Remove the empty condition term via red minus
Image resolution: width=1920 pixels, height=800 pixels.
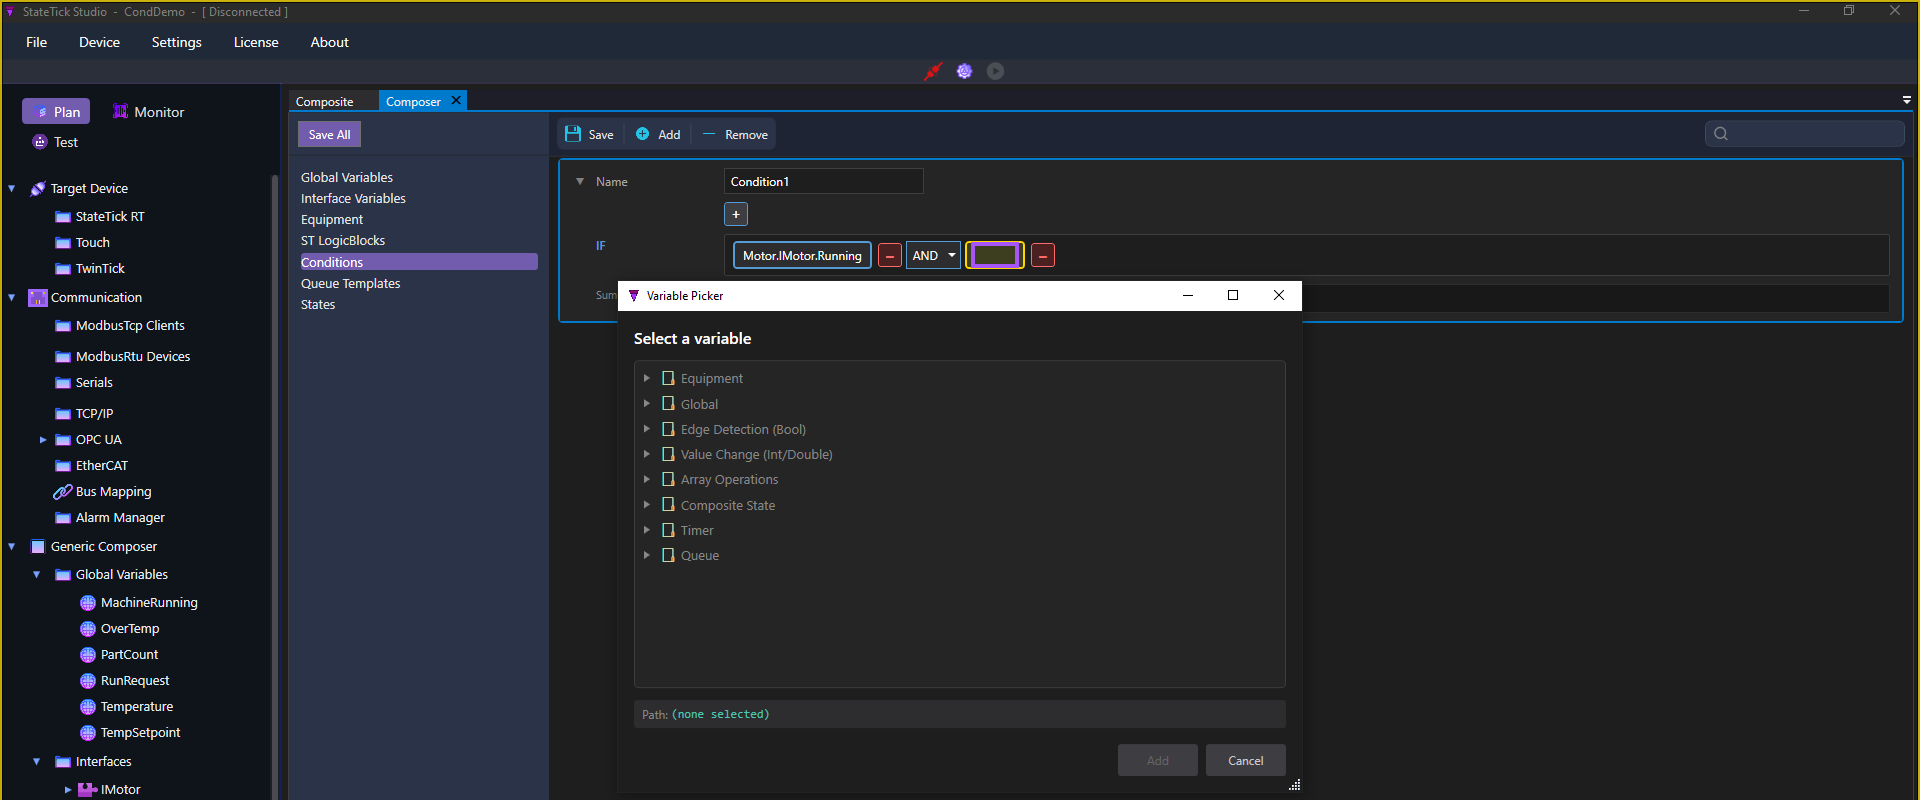click(1042, 256)
